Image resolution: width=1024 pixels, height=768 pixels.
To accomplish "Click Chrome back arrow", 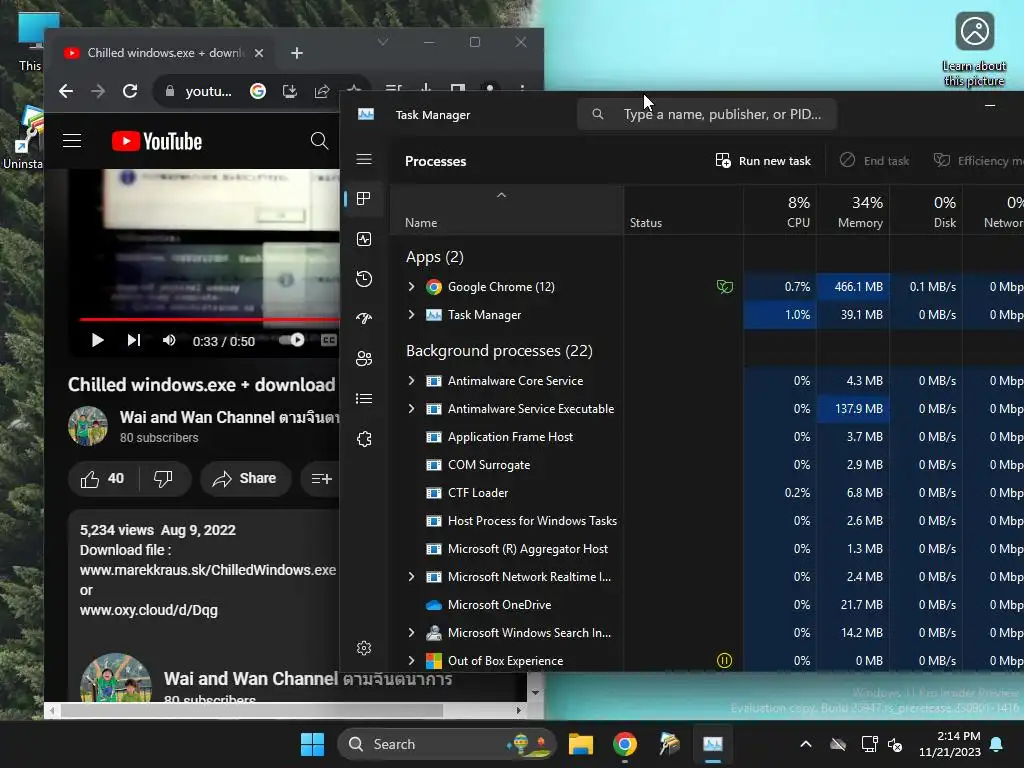I will (65, 91).
